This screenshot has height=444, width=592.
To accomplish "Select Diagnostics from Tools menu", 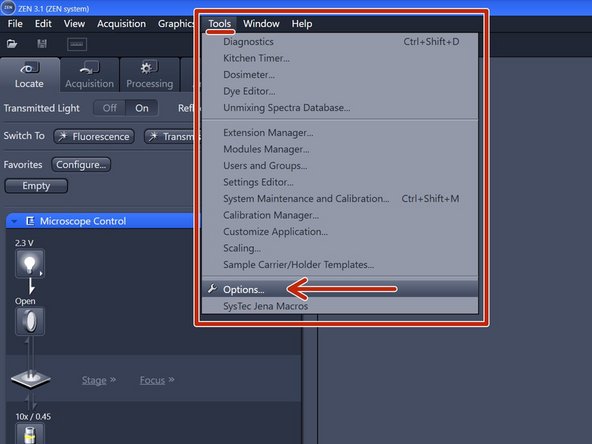I will (340, 42).
